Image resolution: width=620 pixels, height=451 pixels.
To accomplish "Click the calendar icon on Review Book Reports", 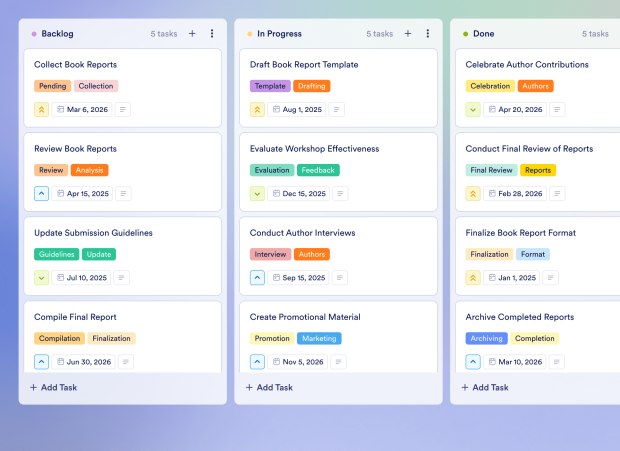I will pyautogui.click(x=60, y=194).
